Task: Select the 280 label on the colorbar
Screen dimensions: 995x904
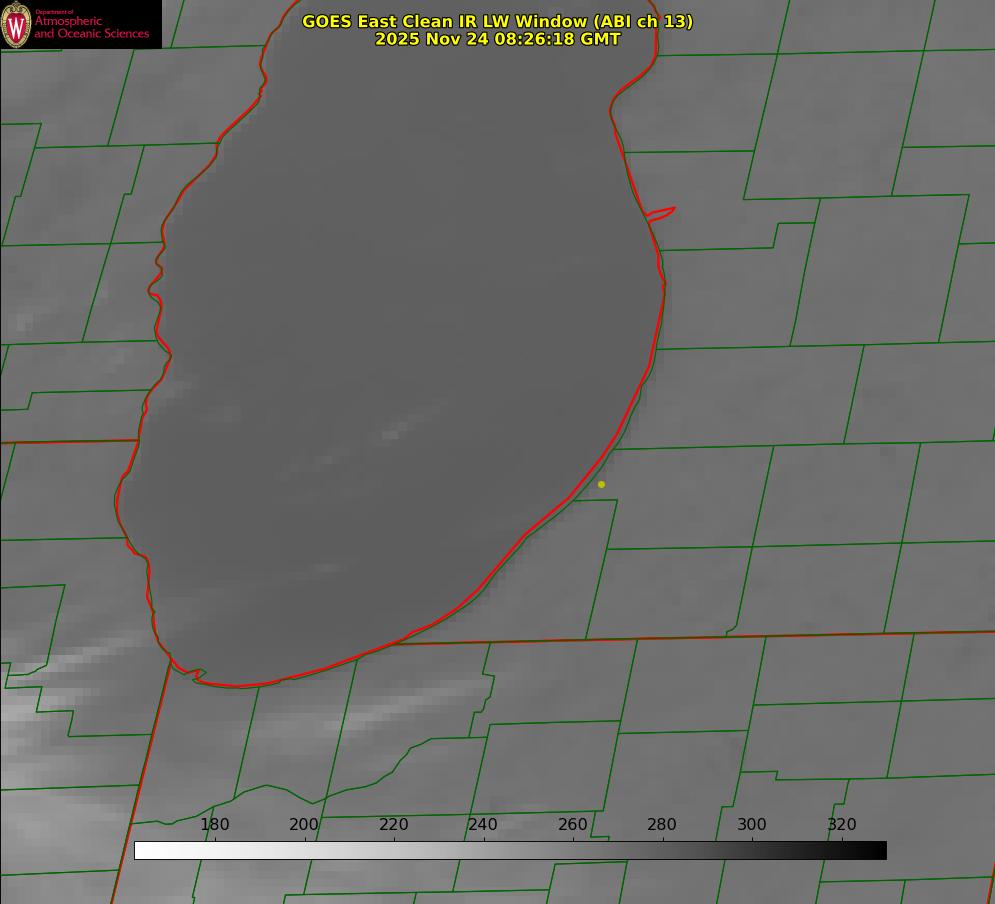Action: point(662,824)
